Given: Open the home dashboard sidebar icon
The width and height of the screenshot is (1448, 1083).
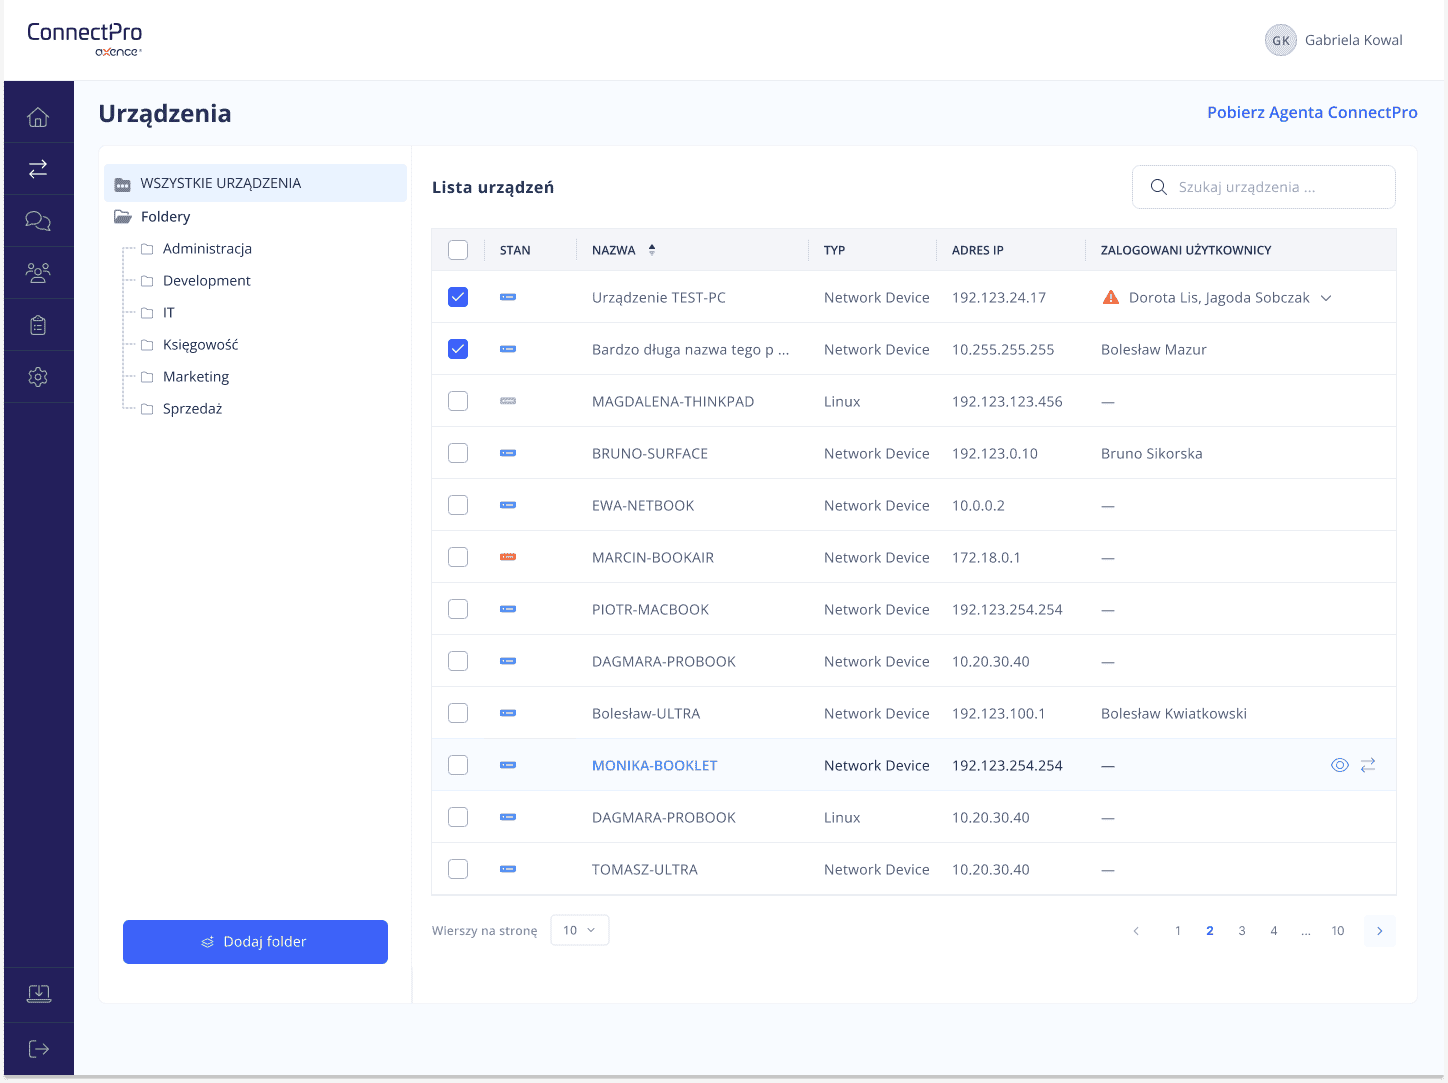Looking at the screenshot, I should 38,117.
